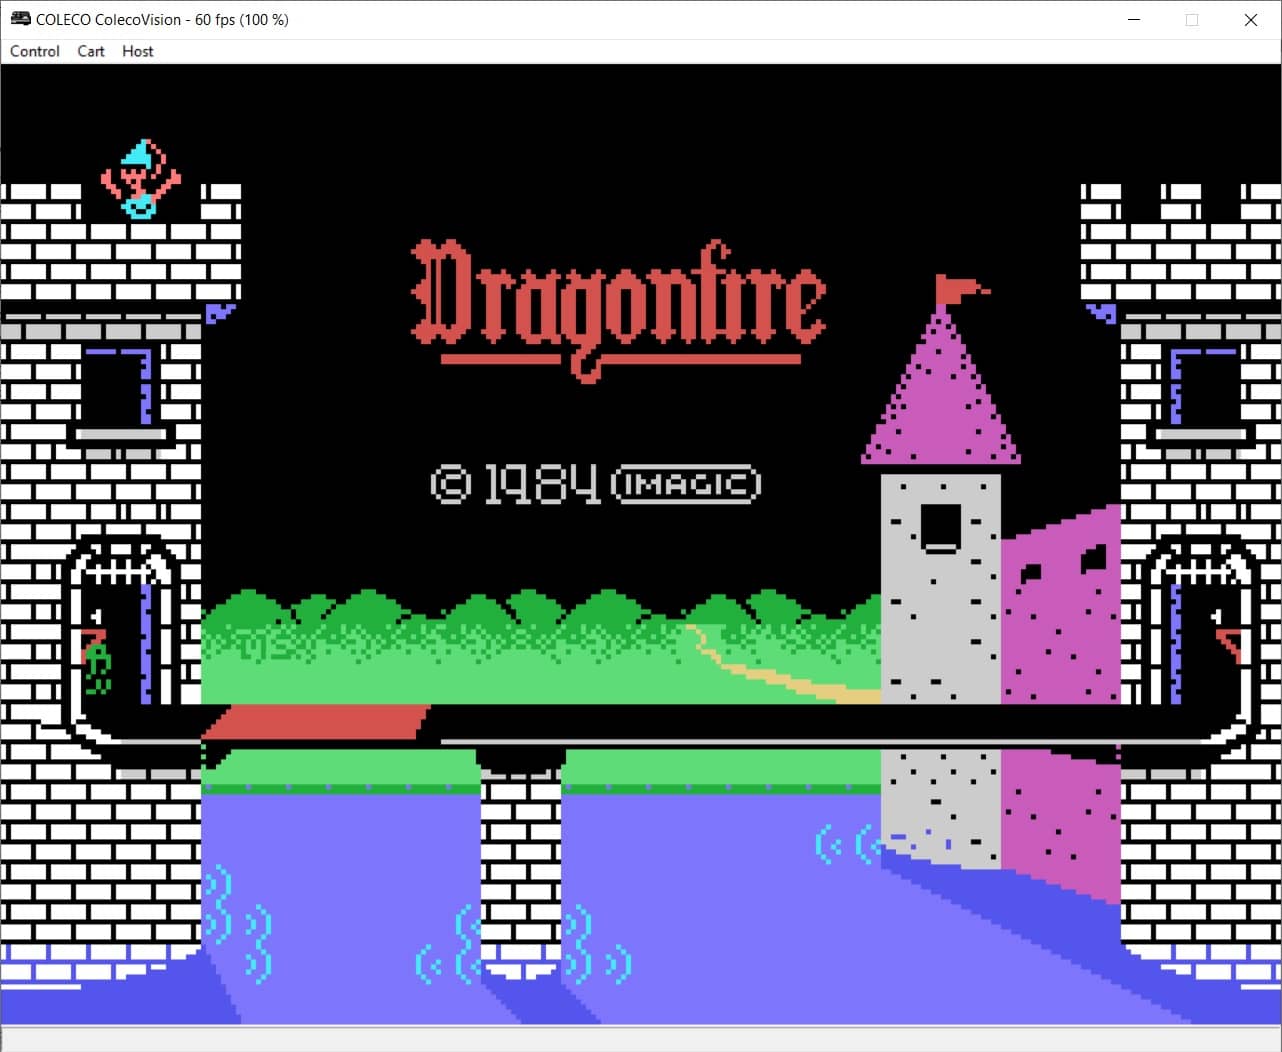Click the IMAGIC logo badge
The image size is (1282, 1052).
click(x=686, y=485)
